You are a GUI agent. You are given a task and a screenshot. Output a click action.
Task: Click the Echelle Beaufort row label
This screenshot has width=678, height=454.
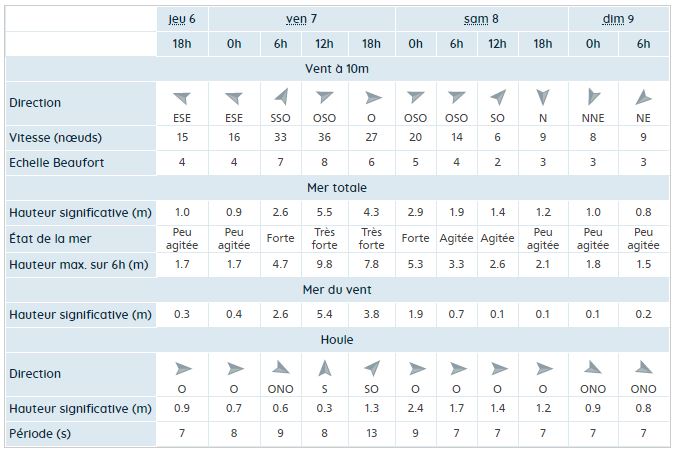pos(57,163)
